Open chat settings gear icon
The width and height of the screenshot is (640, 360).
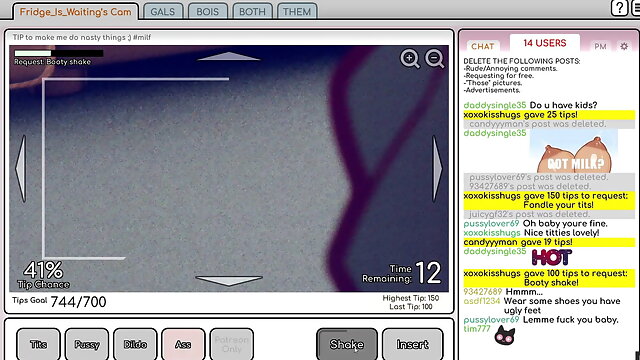point(624,46)
